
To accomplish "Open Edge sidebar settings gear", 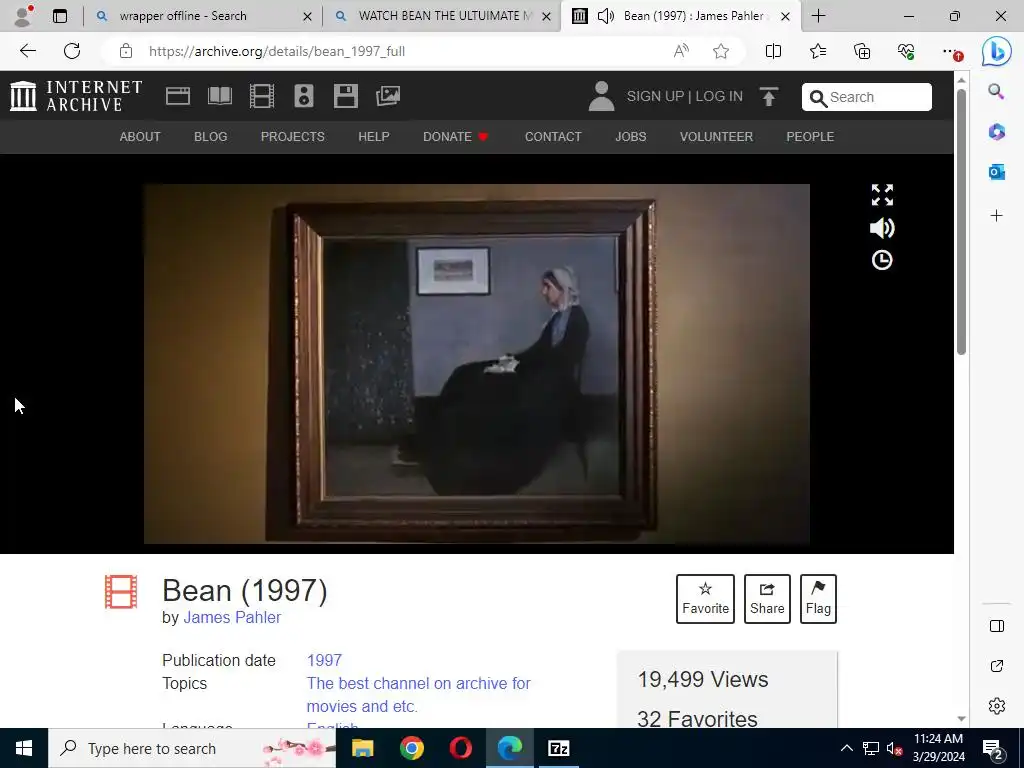I will [x=997, y=706].
